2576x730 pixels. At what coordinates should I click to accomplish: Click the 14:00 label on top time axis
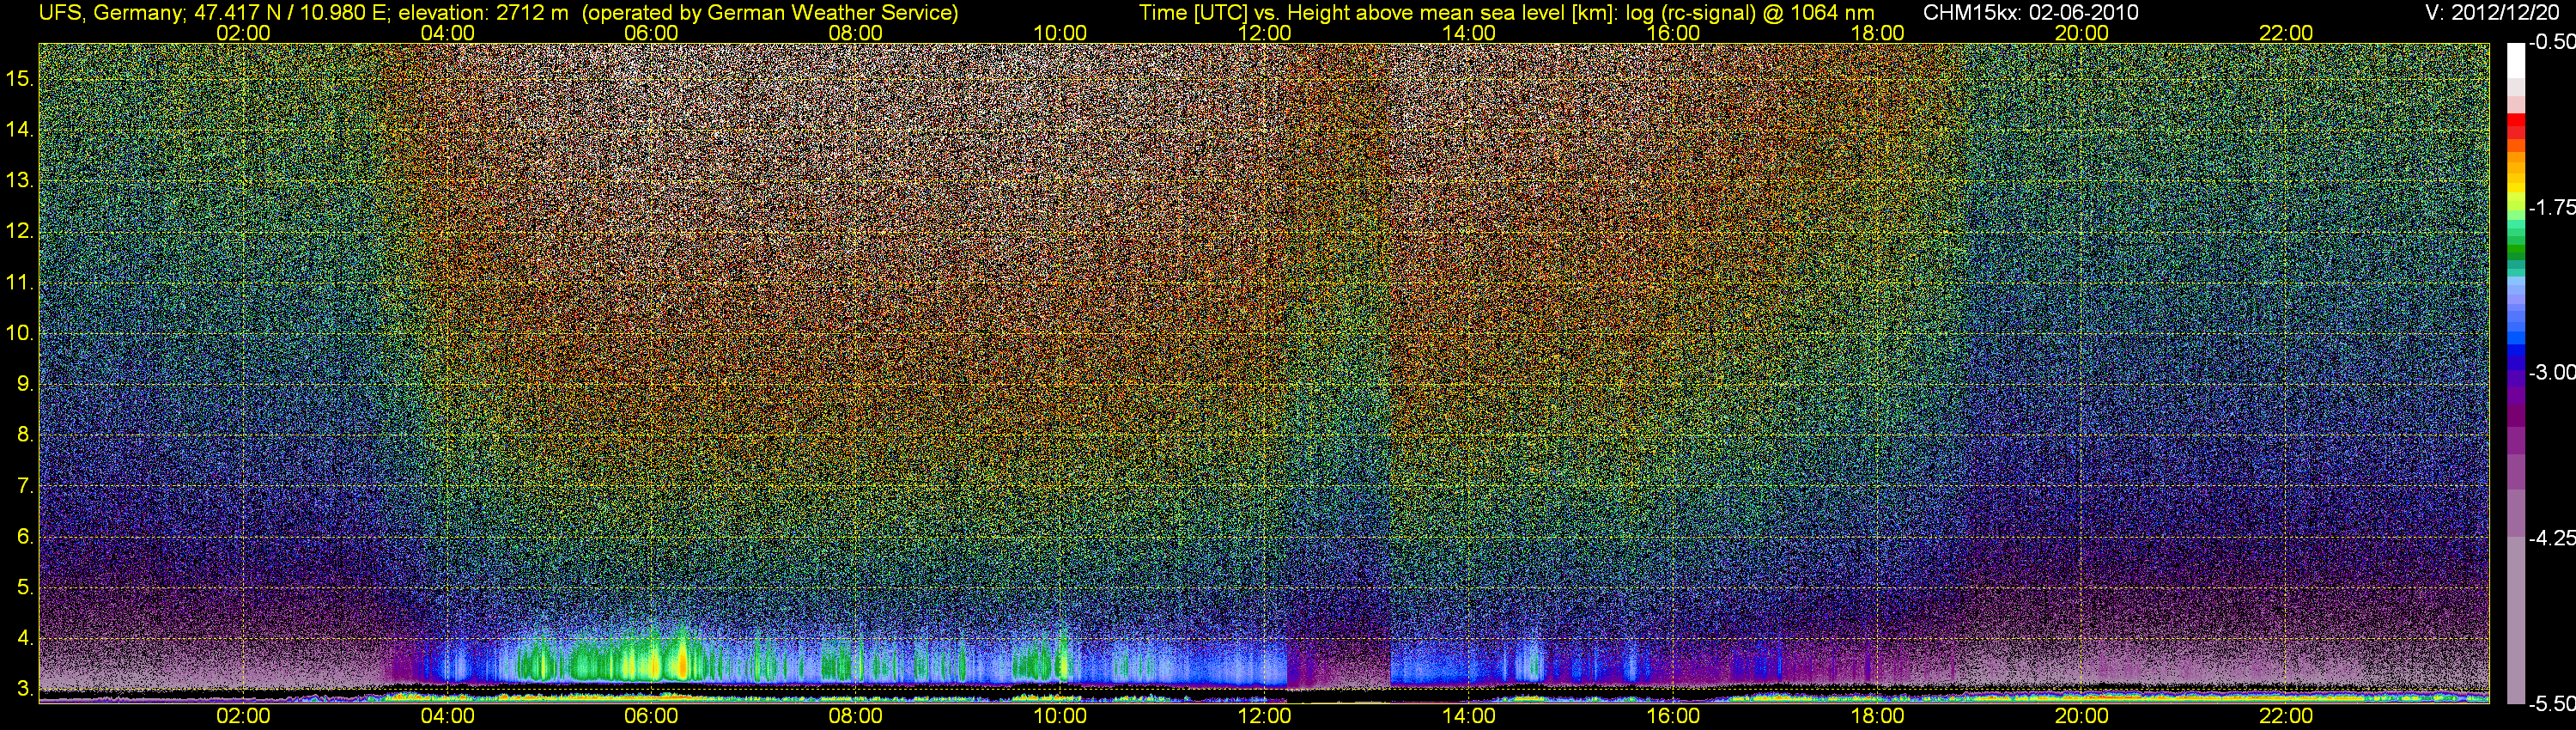(1468, 33)
